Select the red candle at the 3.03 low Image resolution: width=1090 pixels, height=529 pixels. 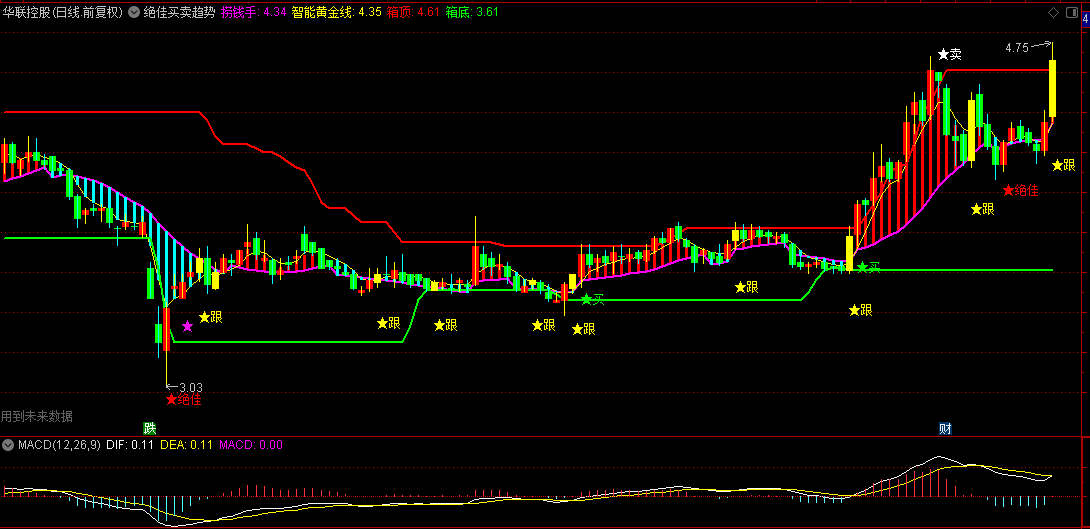167,329
